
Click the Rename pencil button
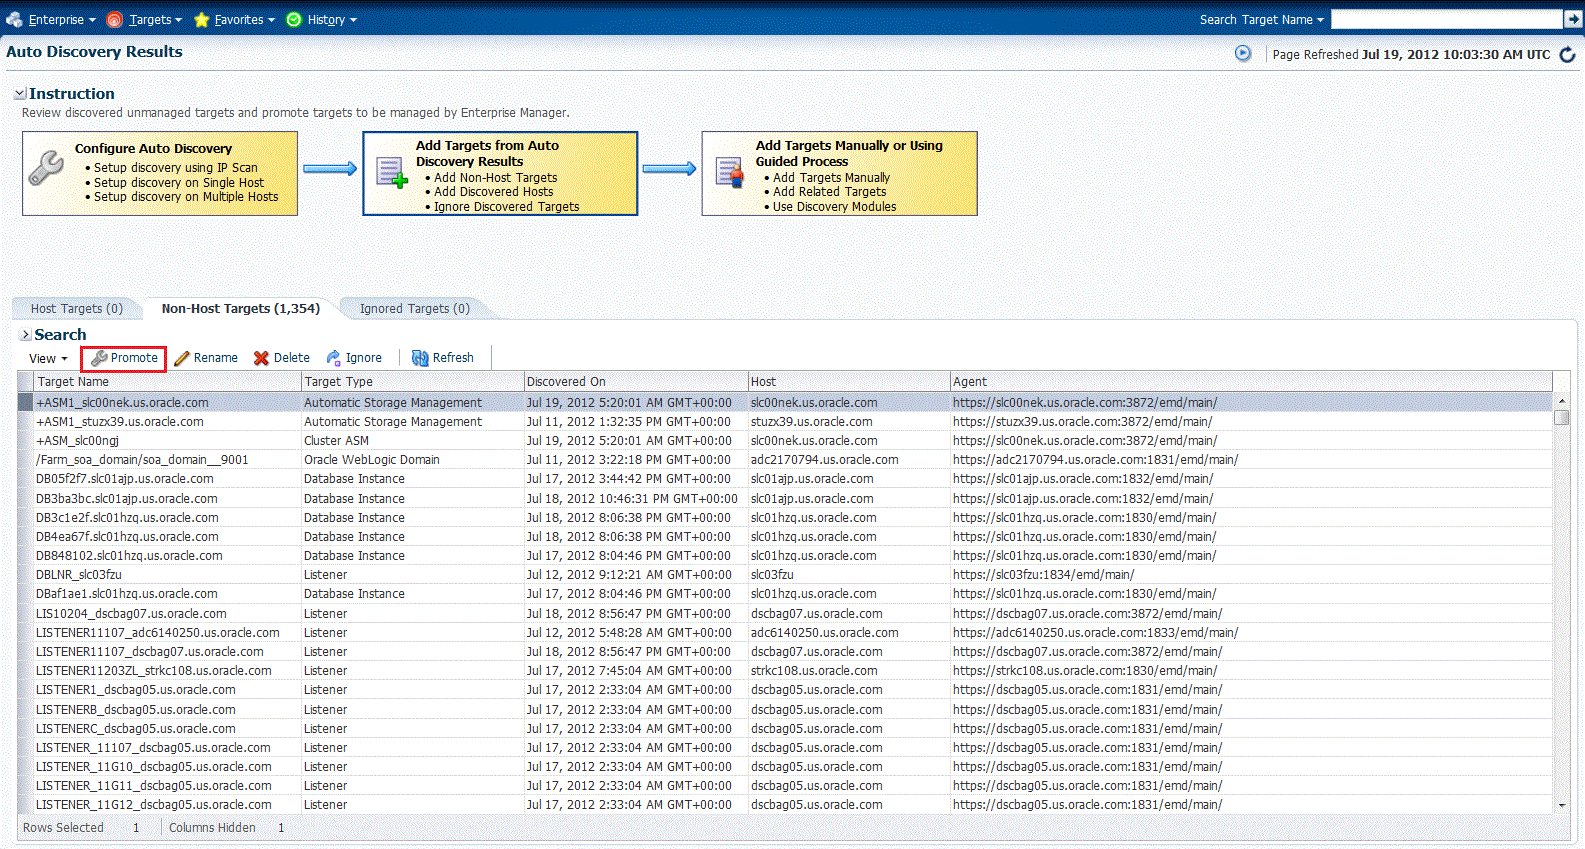tap(206, 358)
